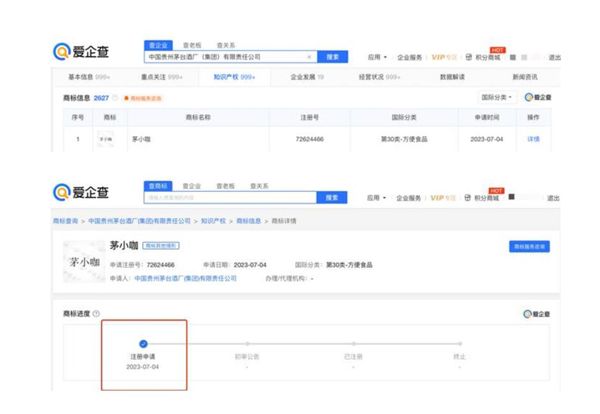
Task: Select the 查关系 search tab in upper header
Action: pyautogui.click(x=226, y=45)
